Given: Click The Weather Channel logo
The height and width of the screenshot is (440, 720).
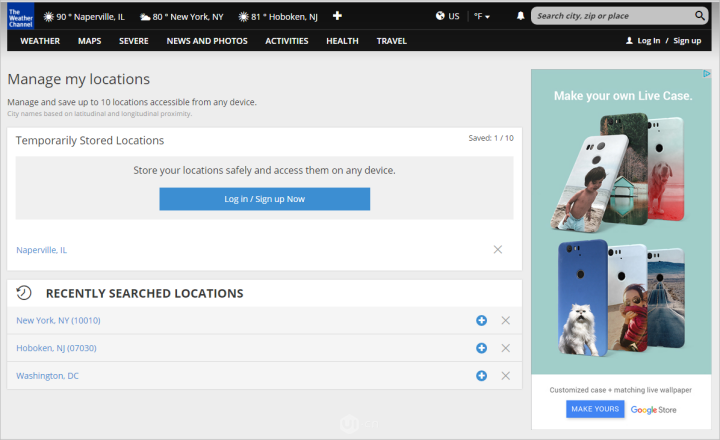Looking at the screenshot, I should [x=20, y=16].
